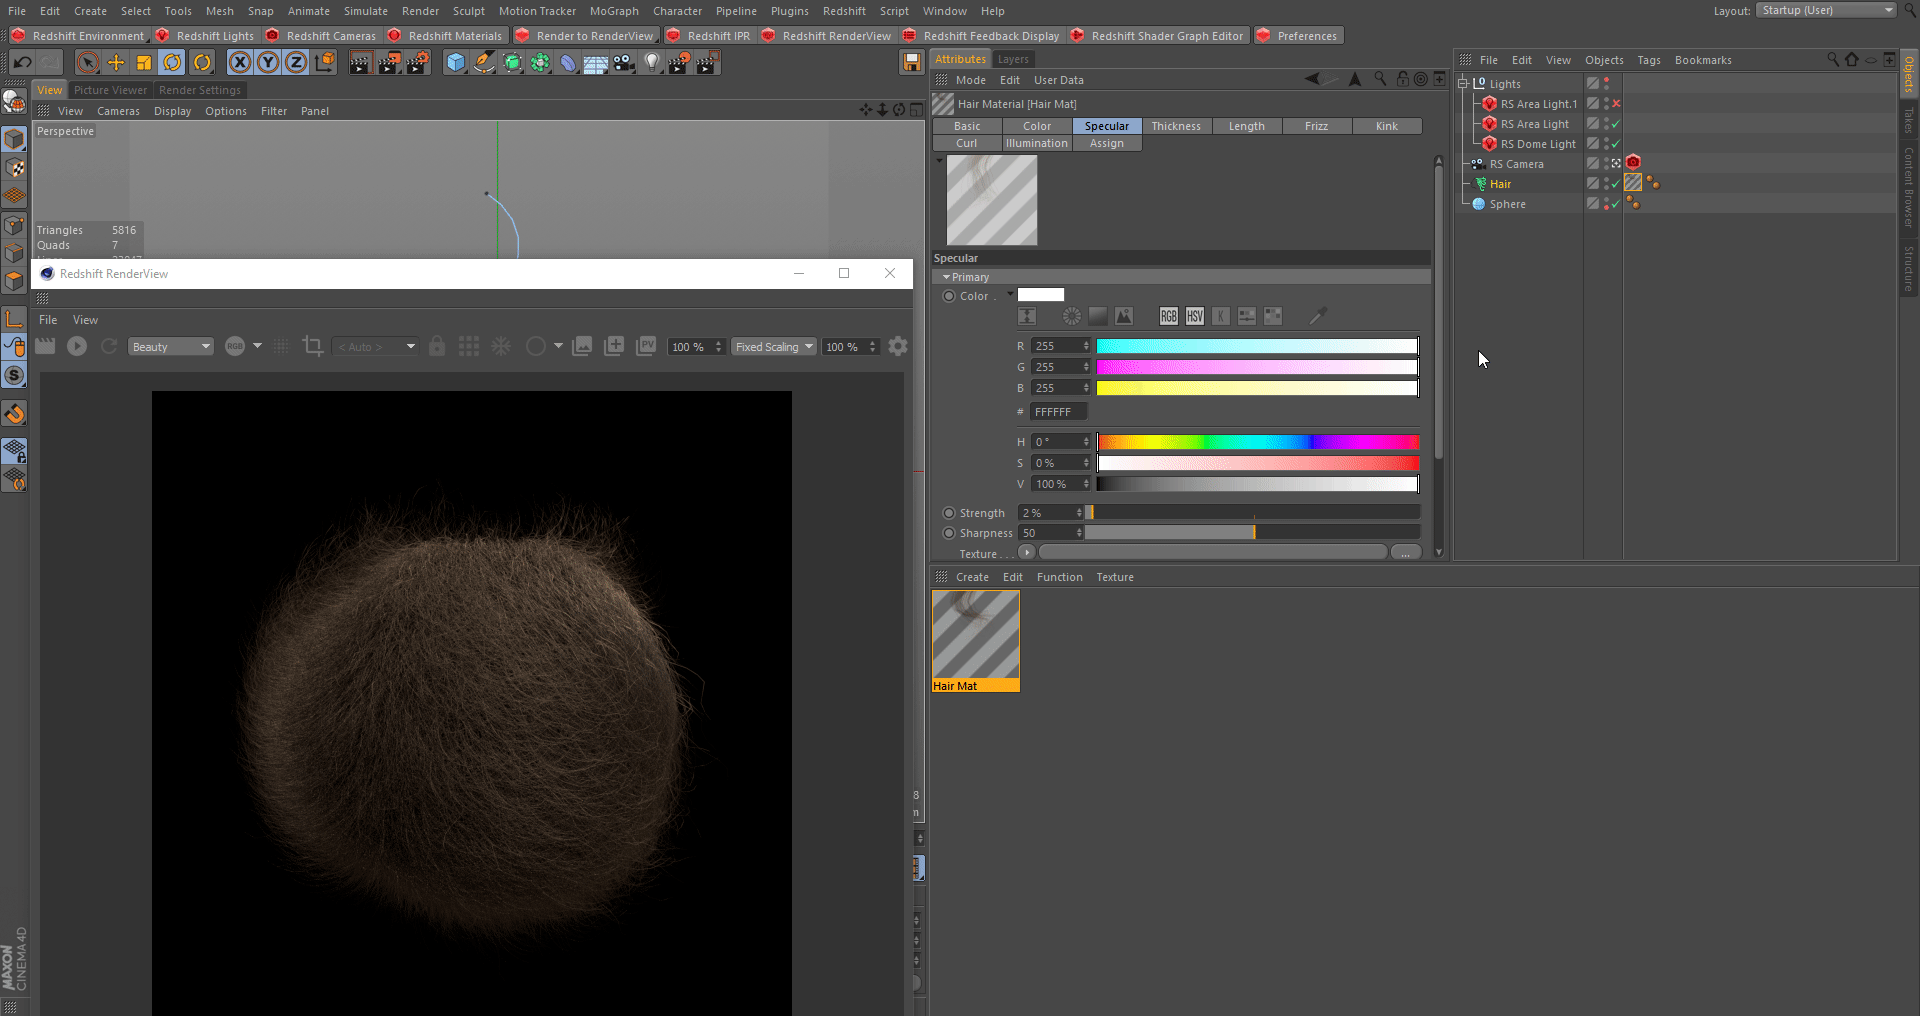Screen dimensions: 1920x1016
Task: Click the light bulb object icon
Action: [x=652, y=63]
